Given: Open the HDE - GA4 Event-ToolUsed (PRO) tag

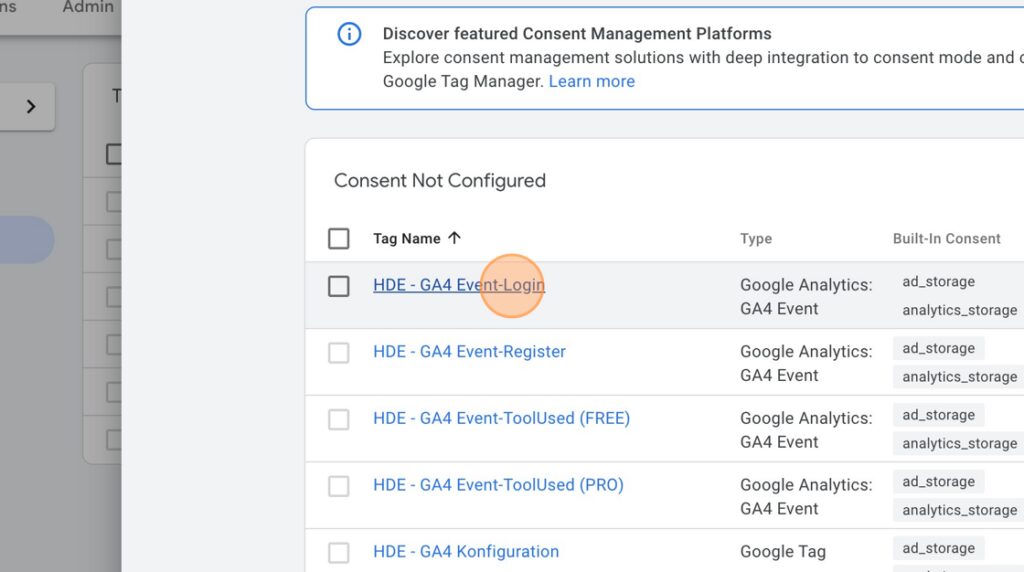Looking at the screenshot, I should pyautogui.click(x=498, y=485).
